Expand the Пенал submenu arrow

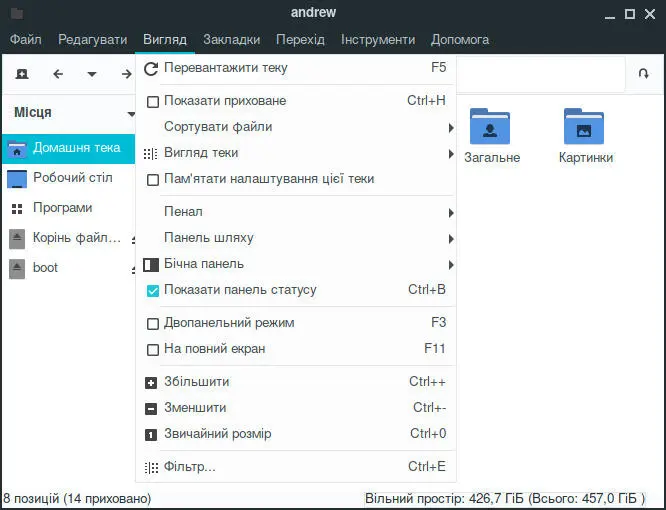click(x=451, y=213)
